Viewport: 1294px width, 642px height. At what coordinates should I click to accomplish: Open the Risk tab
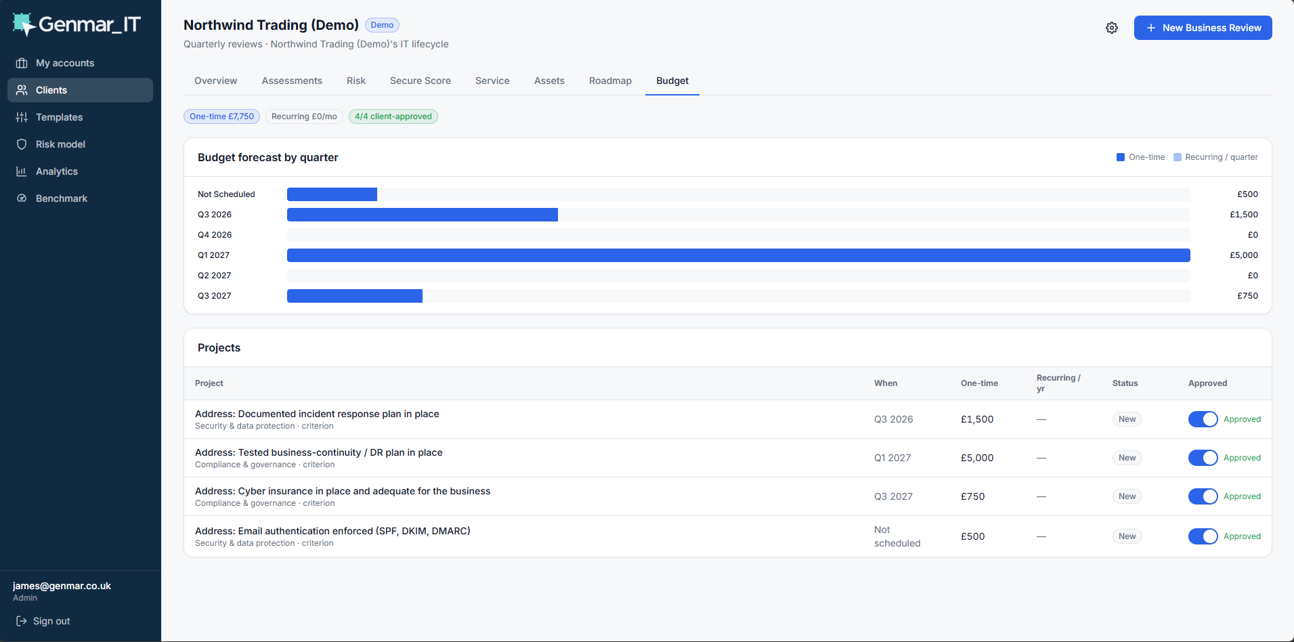click(x=356, y=81)
